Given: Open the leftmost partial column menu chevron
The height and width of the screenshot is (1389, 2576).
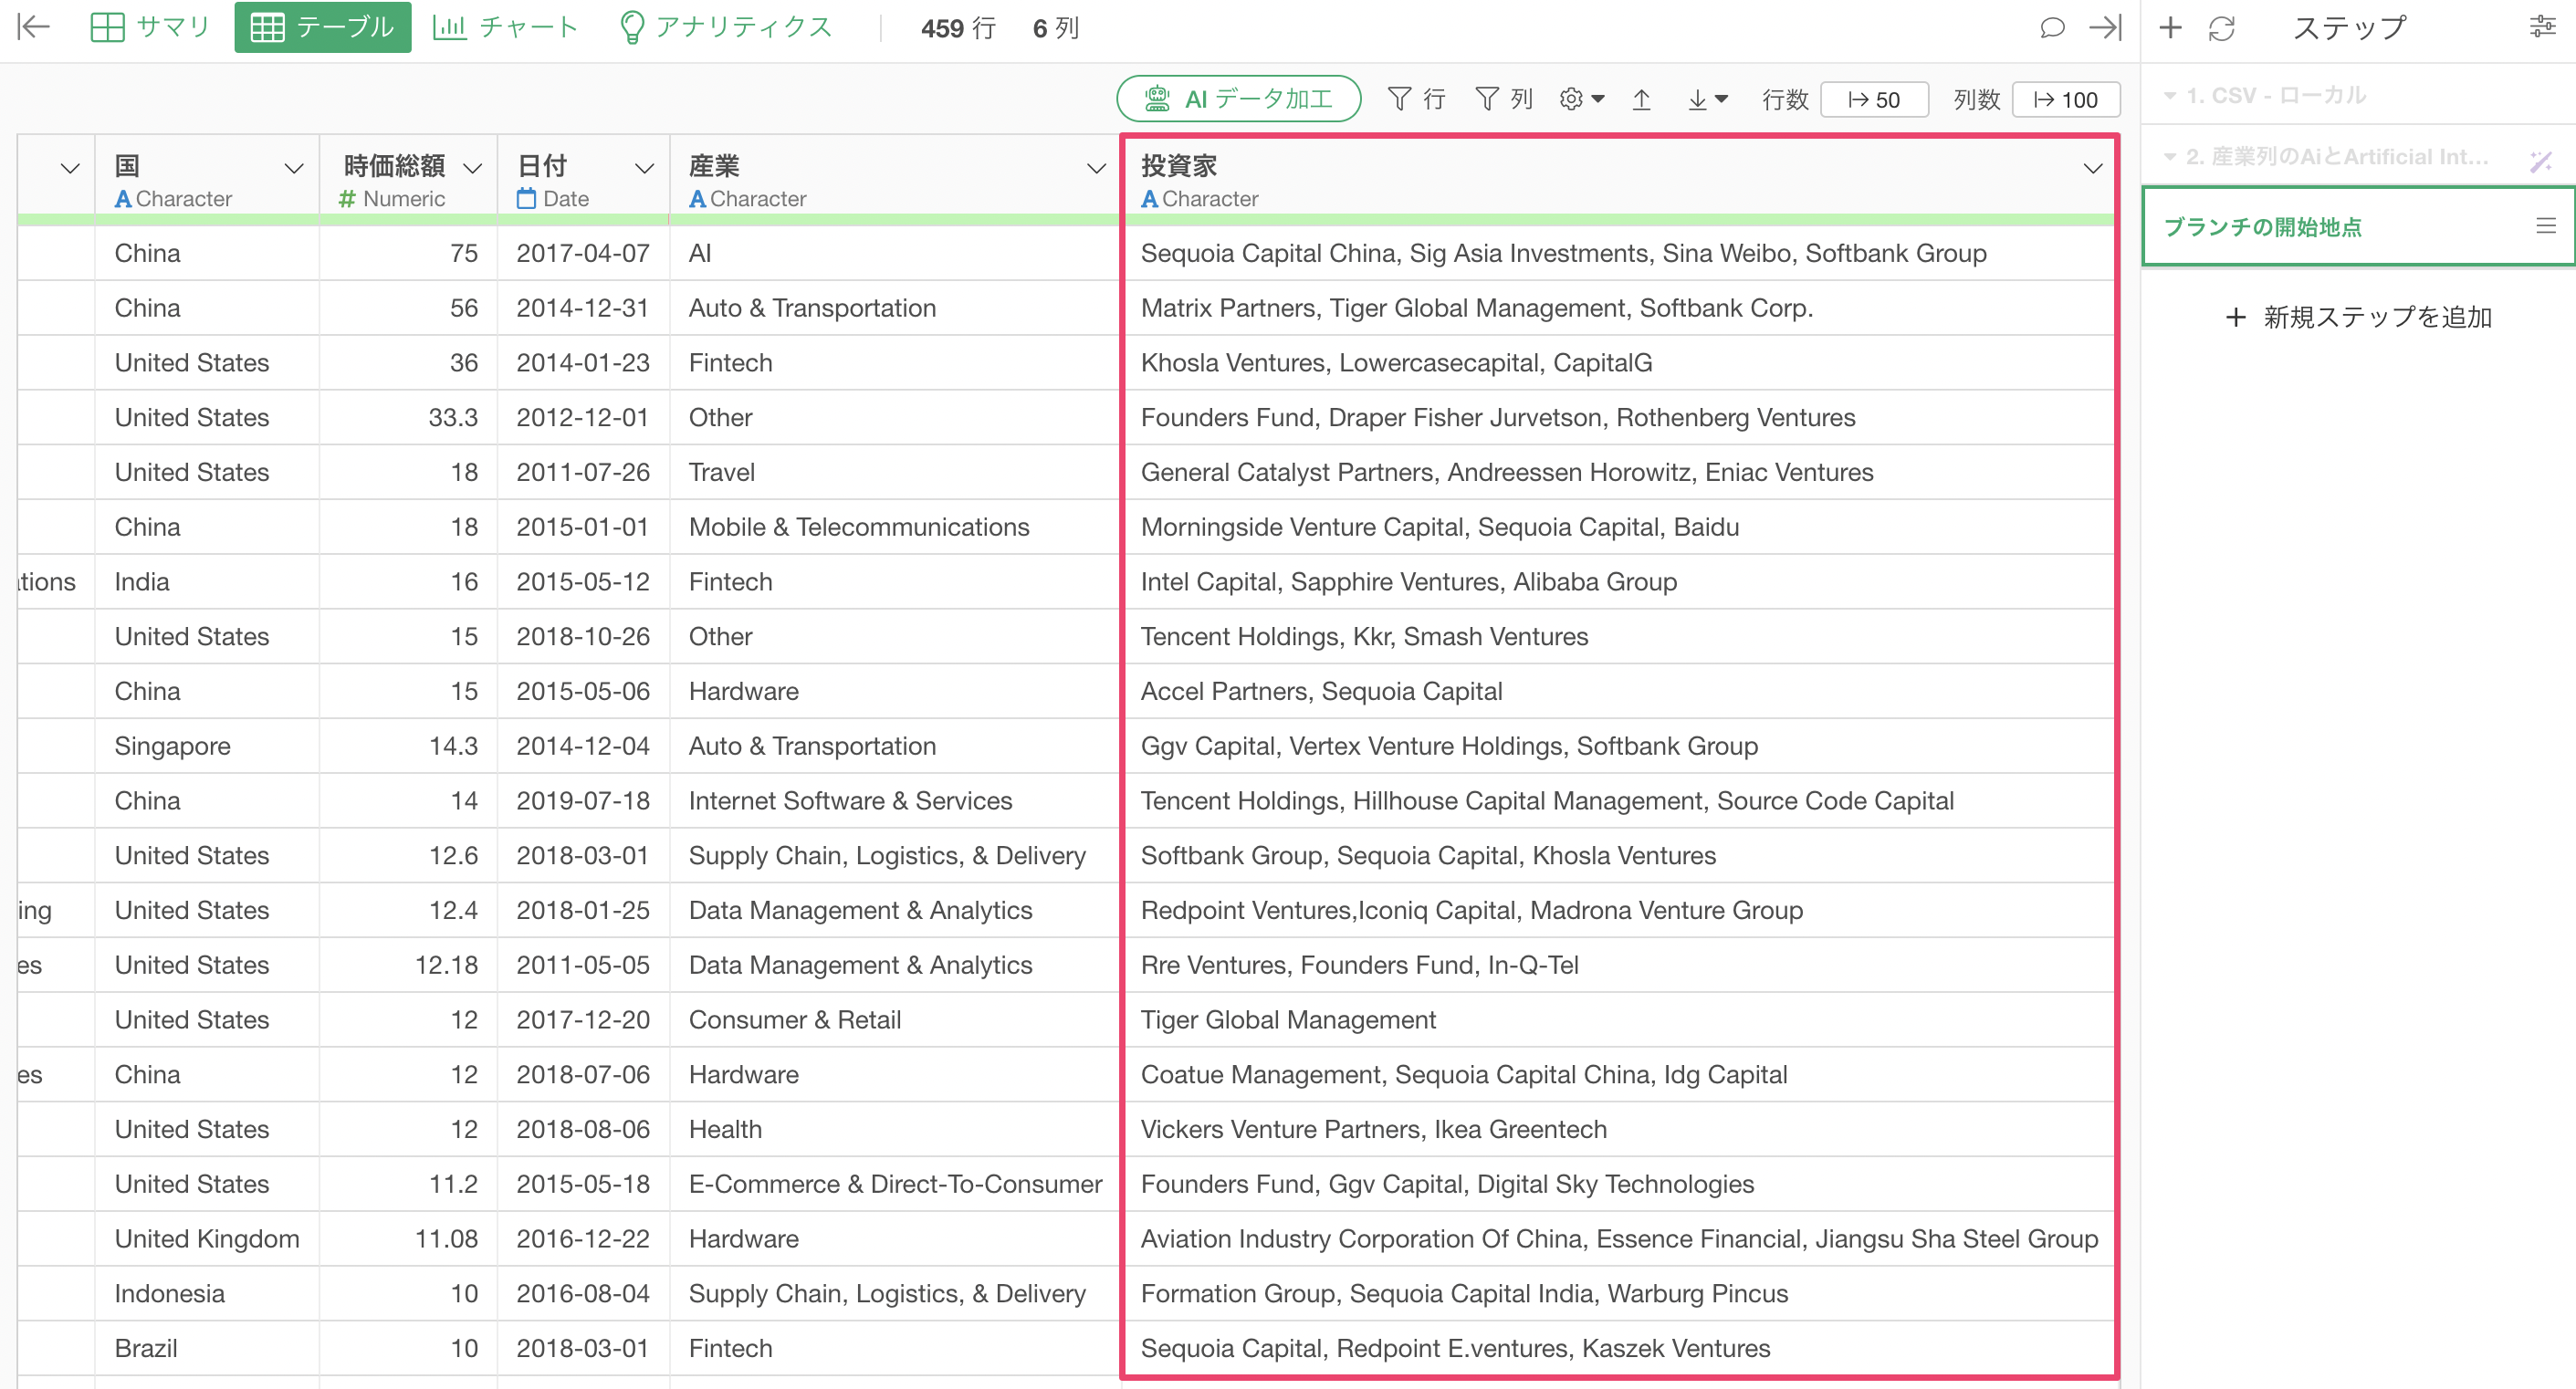Looking at the screenshot, I should (69, 168).
